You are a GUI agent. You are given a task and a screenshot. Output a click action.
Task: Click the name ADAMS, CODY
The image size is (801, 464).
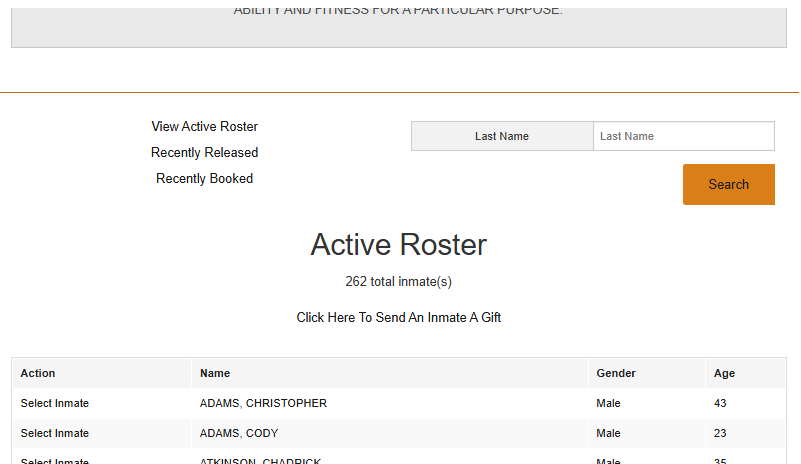point(239,433)
